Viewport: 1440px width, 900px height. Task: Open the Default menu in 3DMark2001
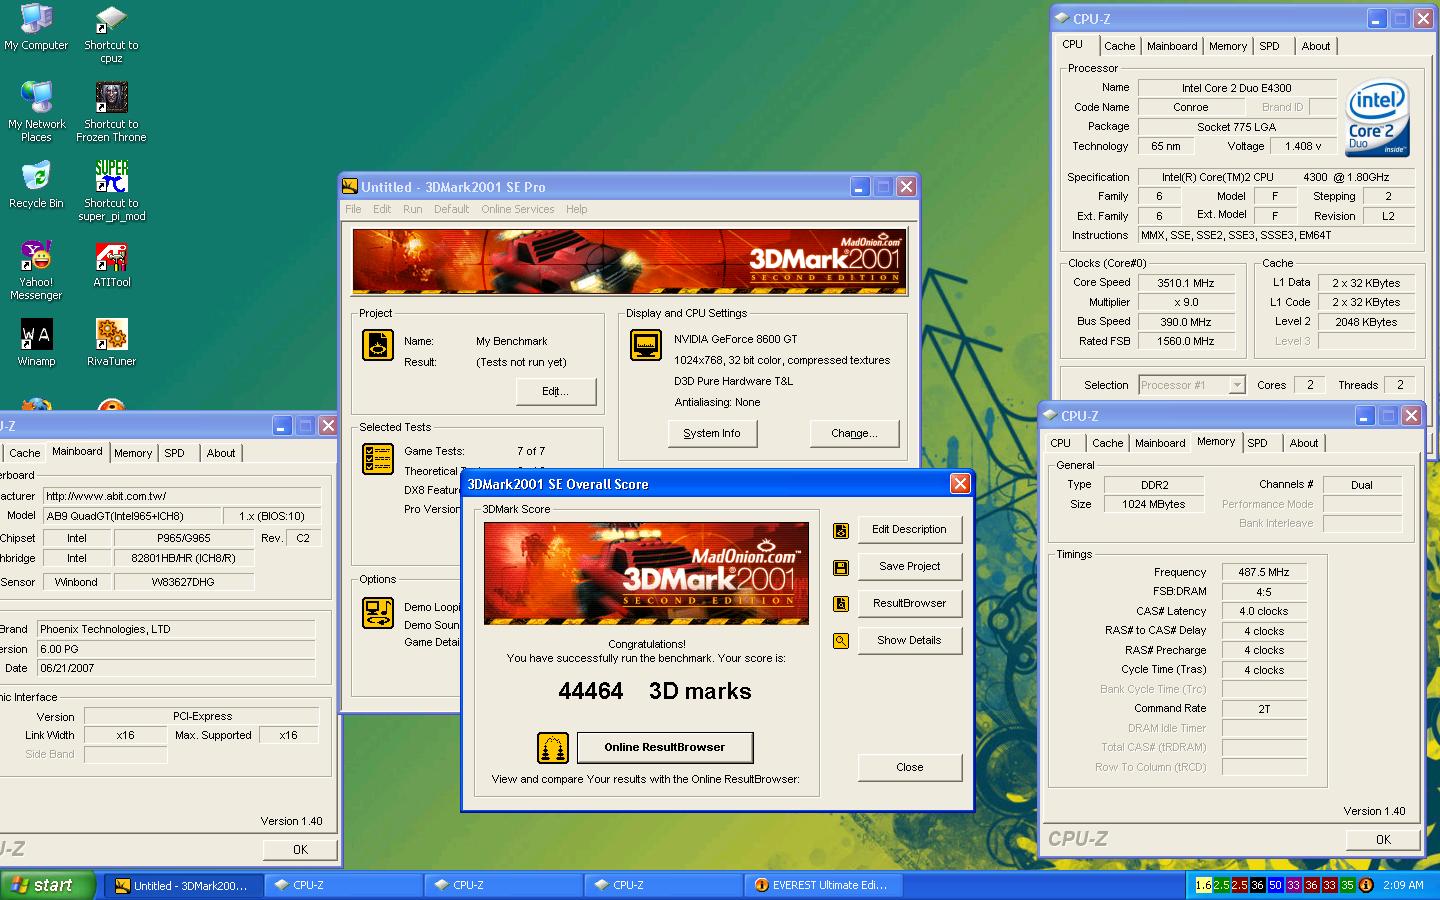tap(451, 209)
